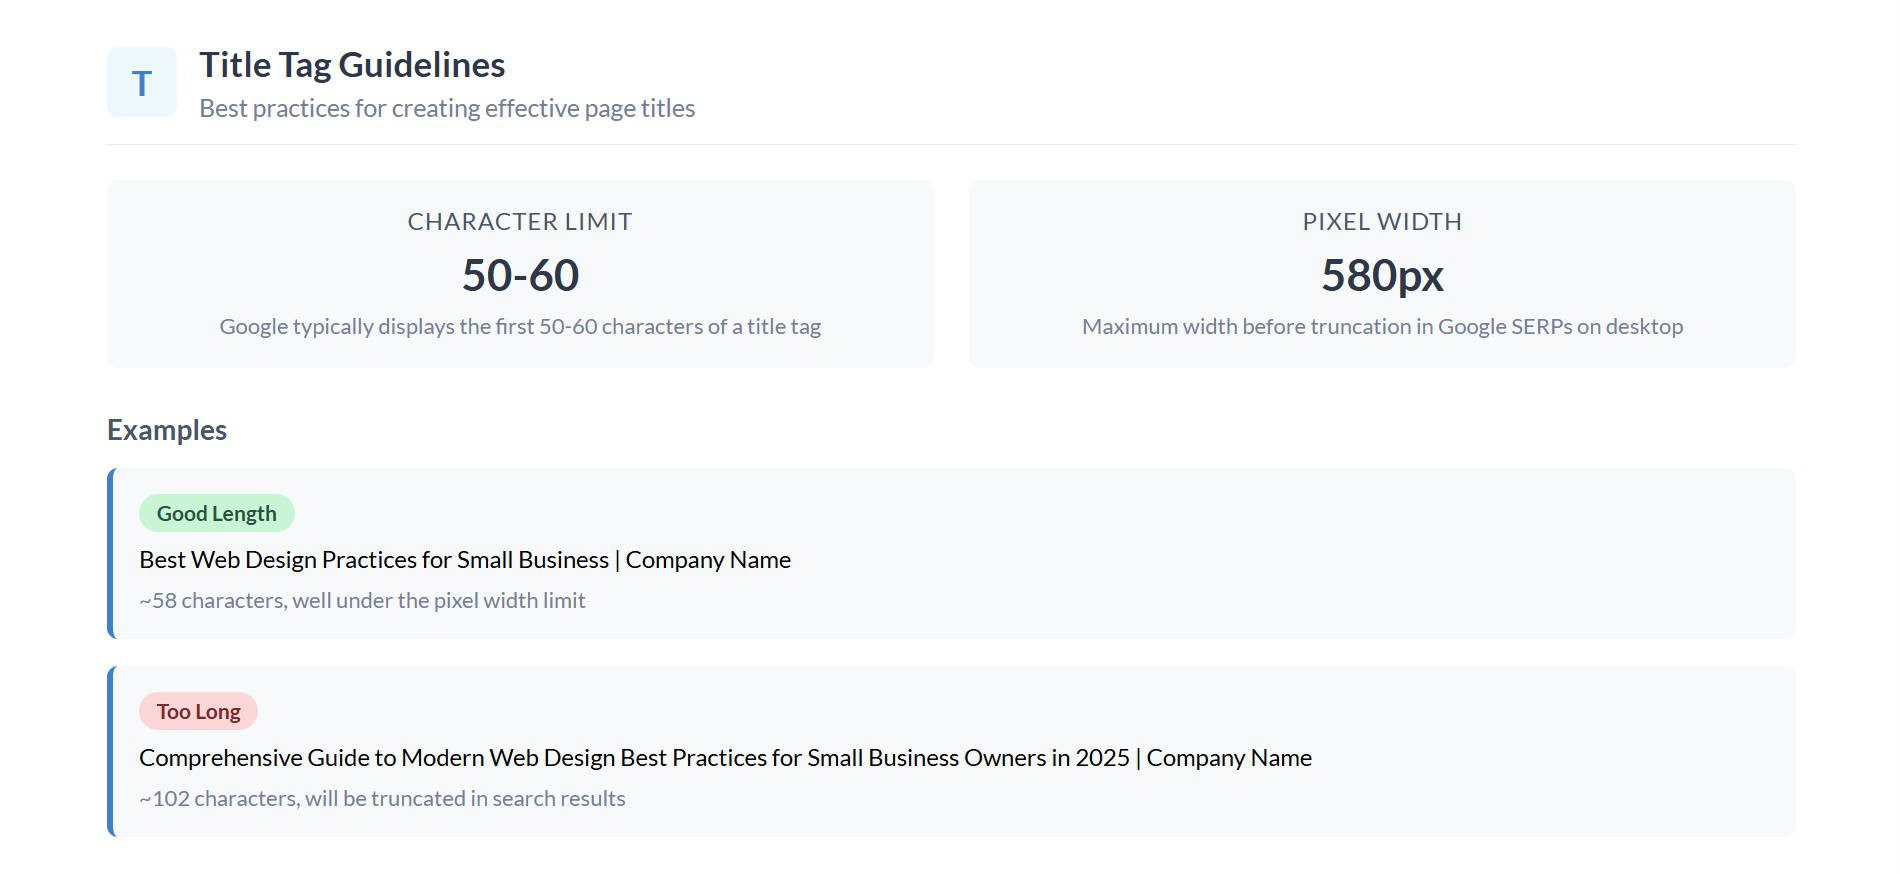Click the green Good Length badge
This screenshot has width=1900, height=874.
click(216, 513)
